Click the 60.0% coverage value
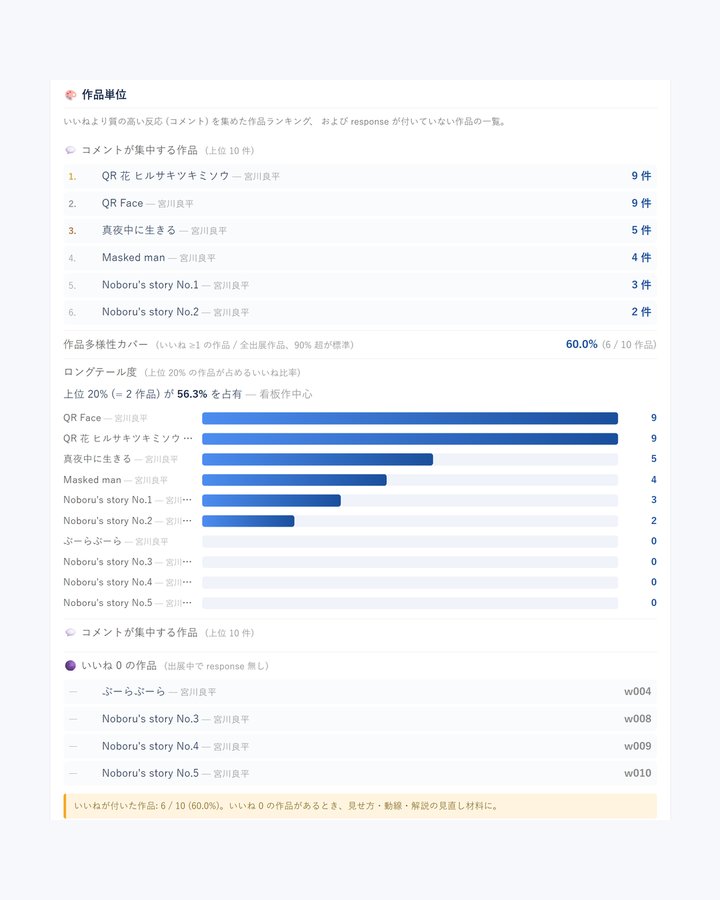720x900 pixels. [x=582, y=344]
